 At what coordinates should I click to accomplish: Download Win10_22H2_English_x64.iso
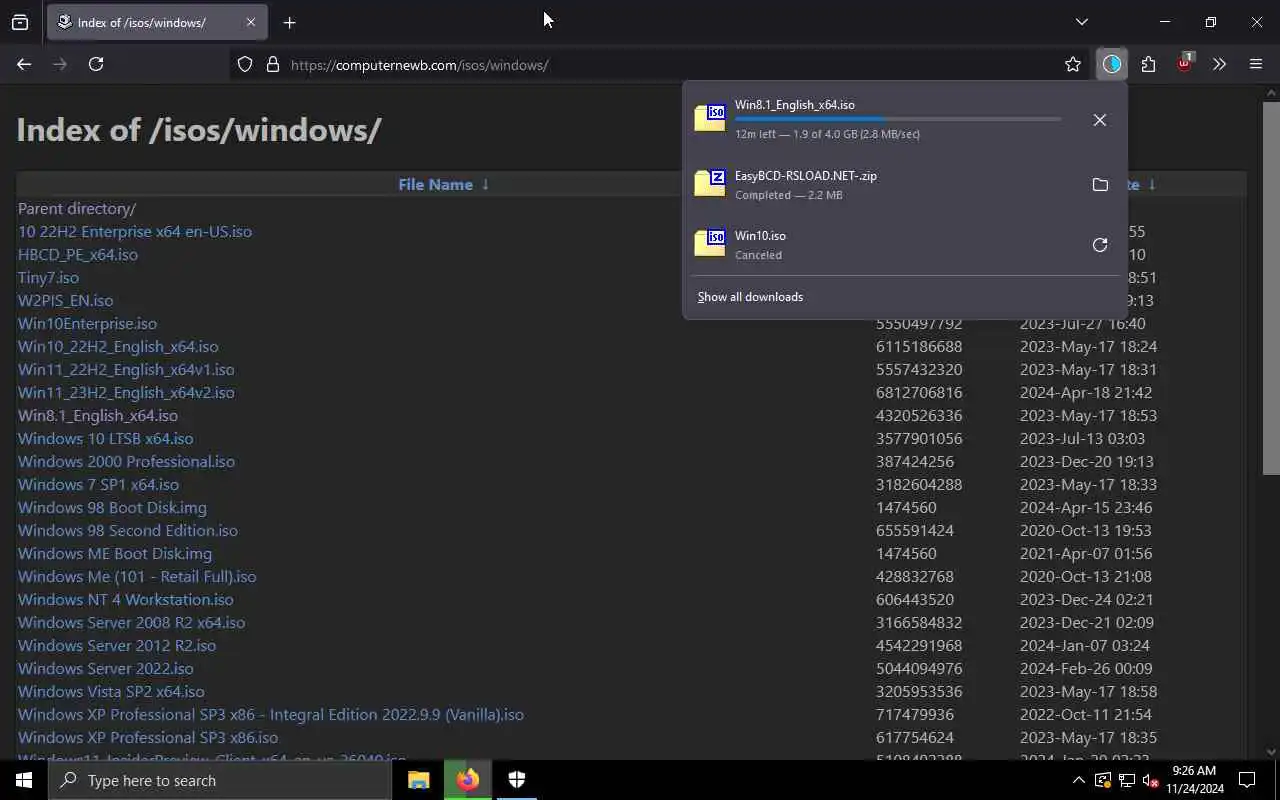[x=118, y=346]
